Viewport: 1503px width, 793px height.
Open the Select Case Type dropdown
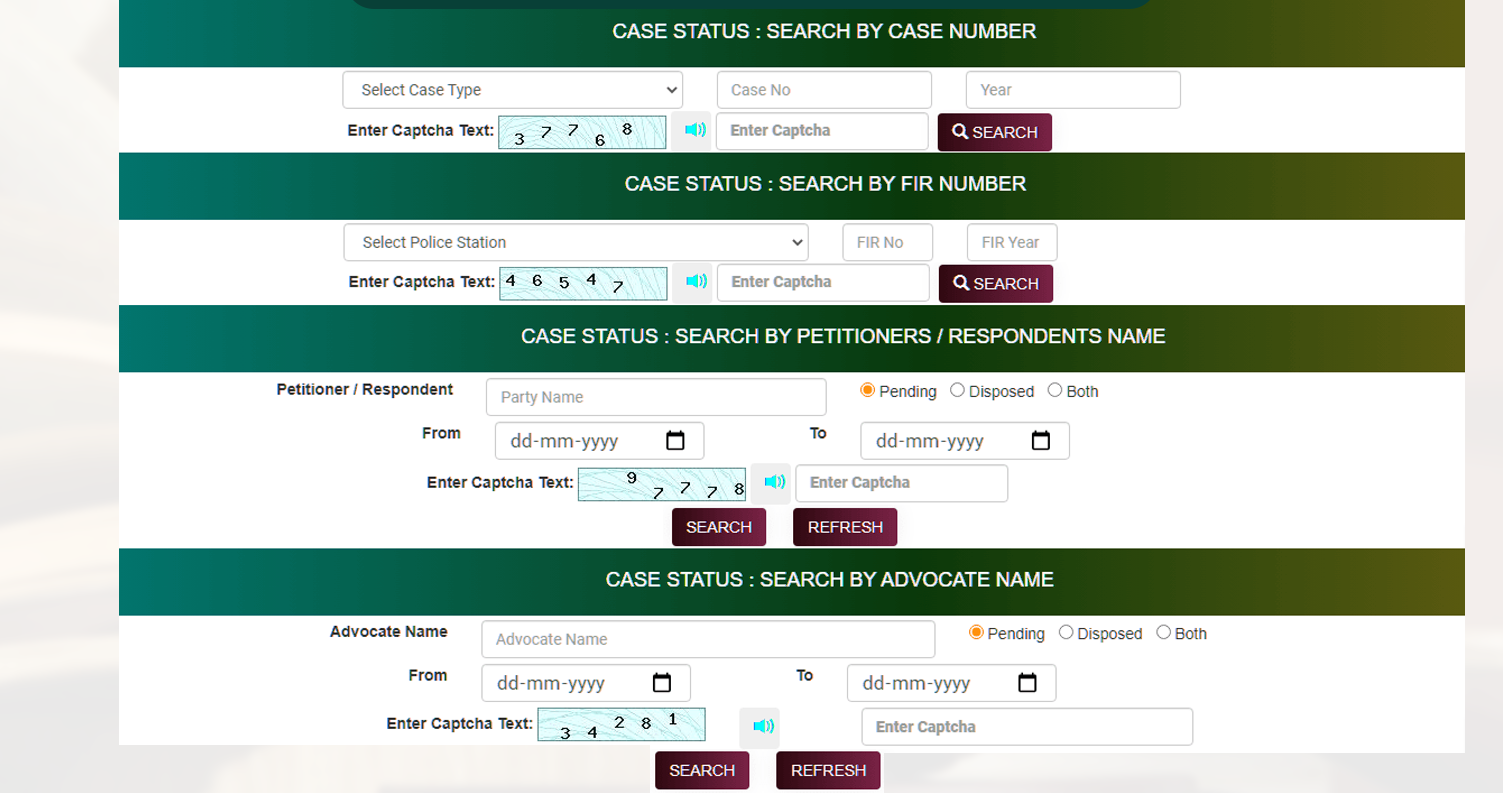click(512, 89)
